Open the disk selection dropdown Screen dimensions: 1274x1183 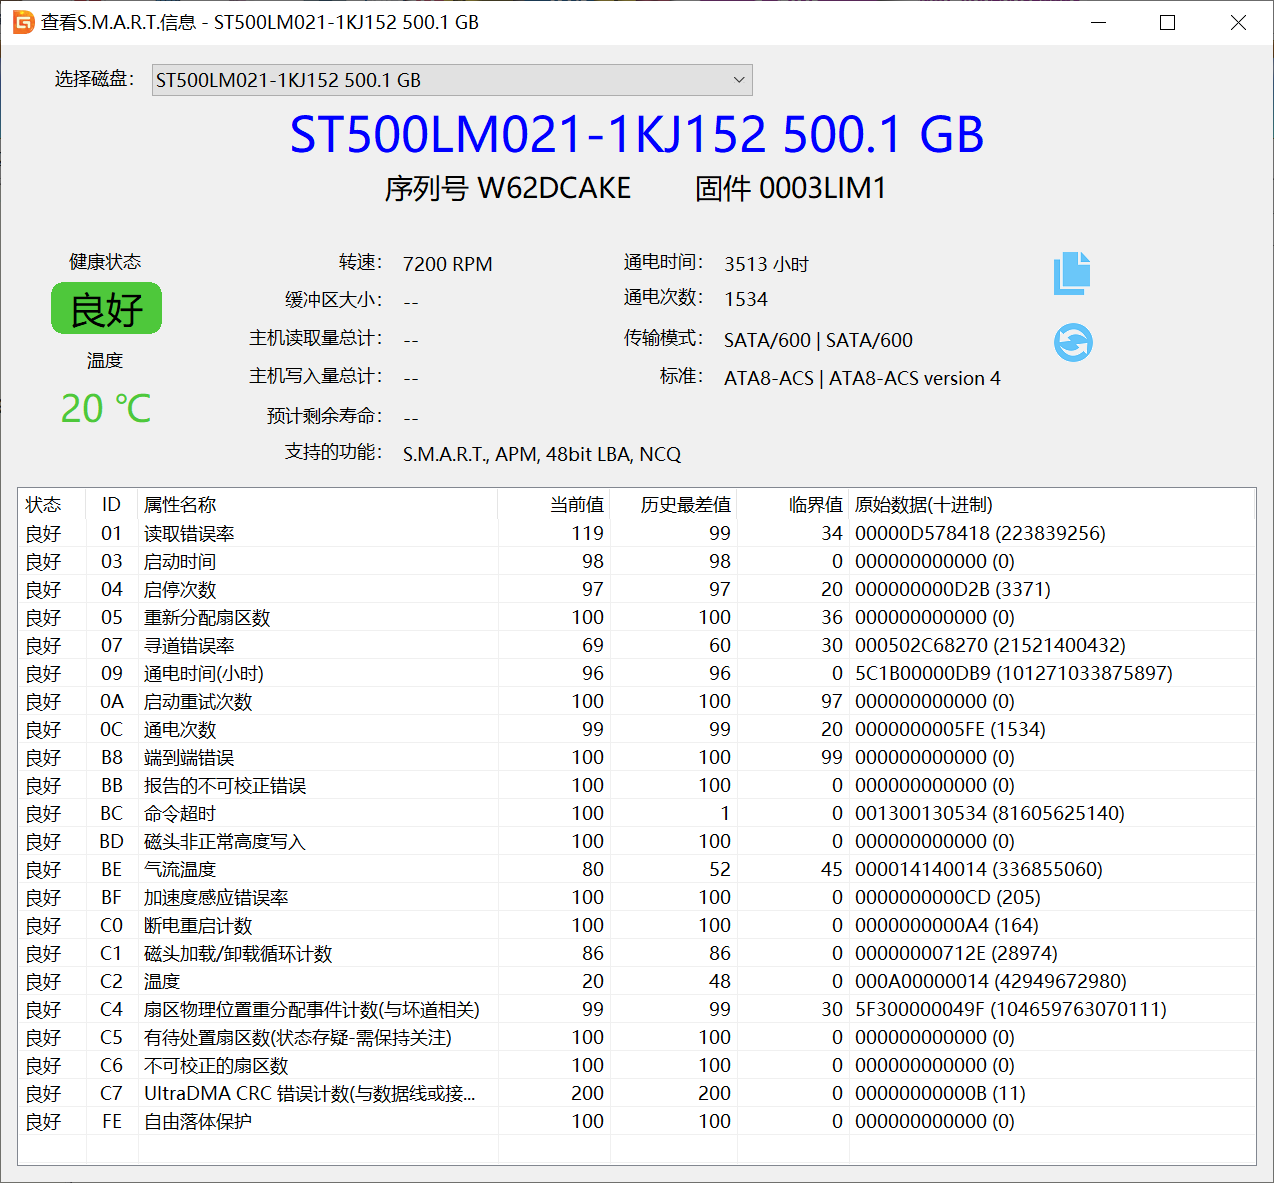451,80
